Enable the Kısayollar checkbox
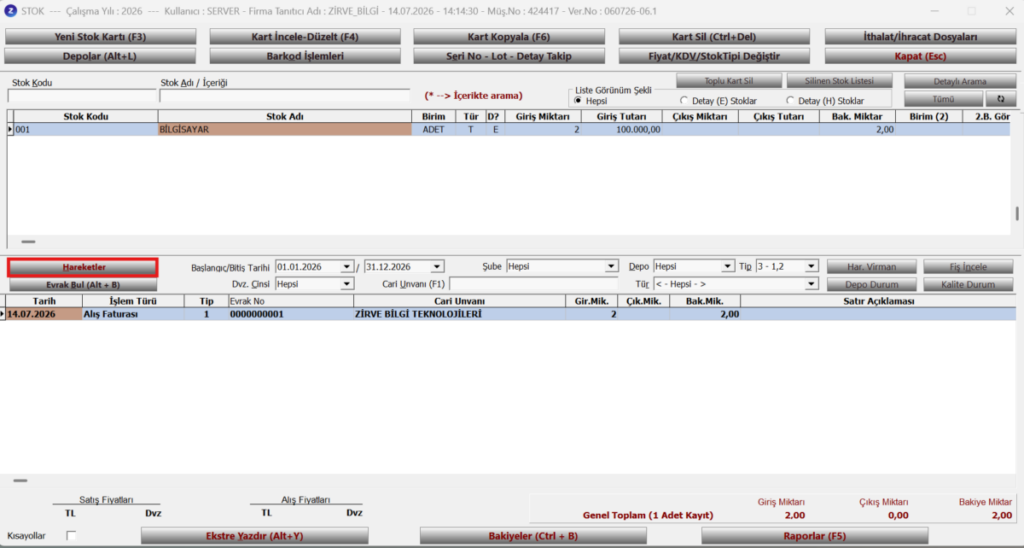The height and width of the screenshot is (548, 1024). pos(71,536)
